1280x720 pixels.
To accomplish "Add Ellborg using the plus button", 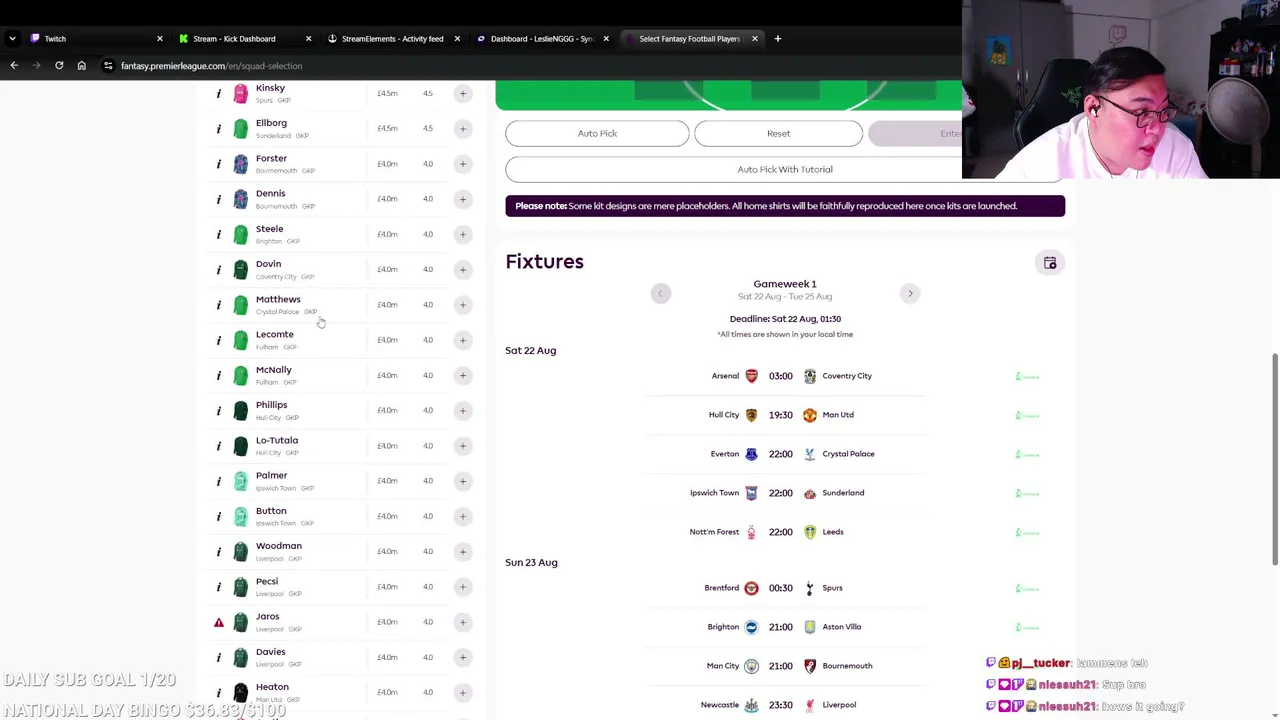I will tap(462, 129).
